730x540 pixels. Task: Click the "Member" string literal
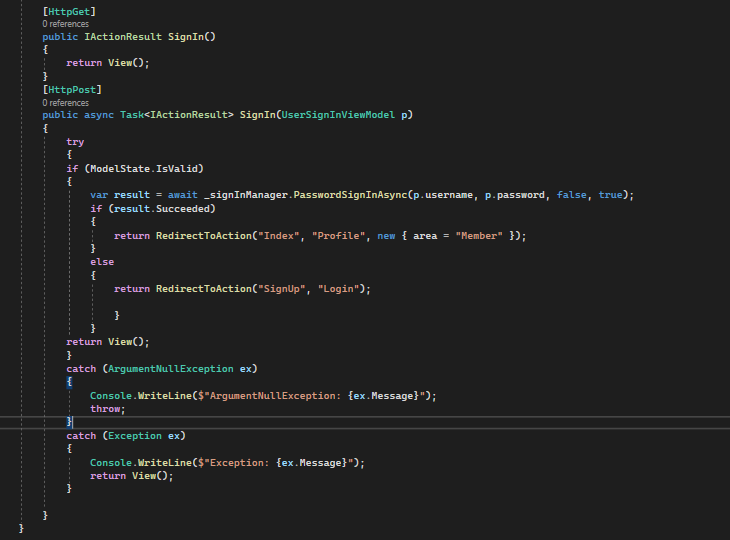(479, 236)
